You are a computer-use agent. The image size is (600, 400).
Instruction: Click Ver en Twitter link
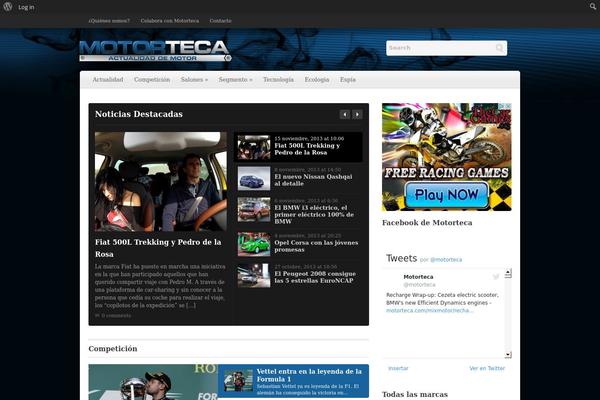[x=487, y=368]
